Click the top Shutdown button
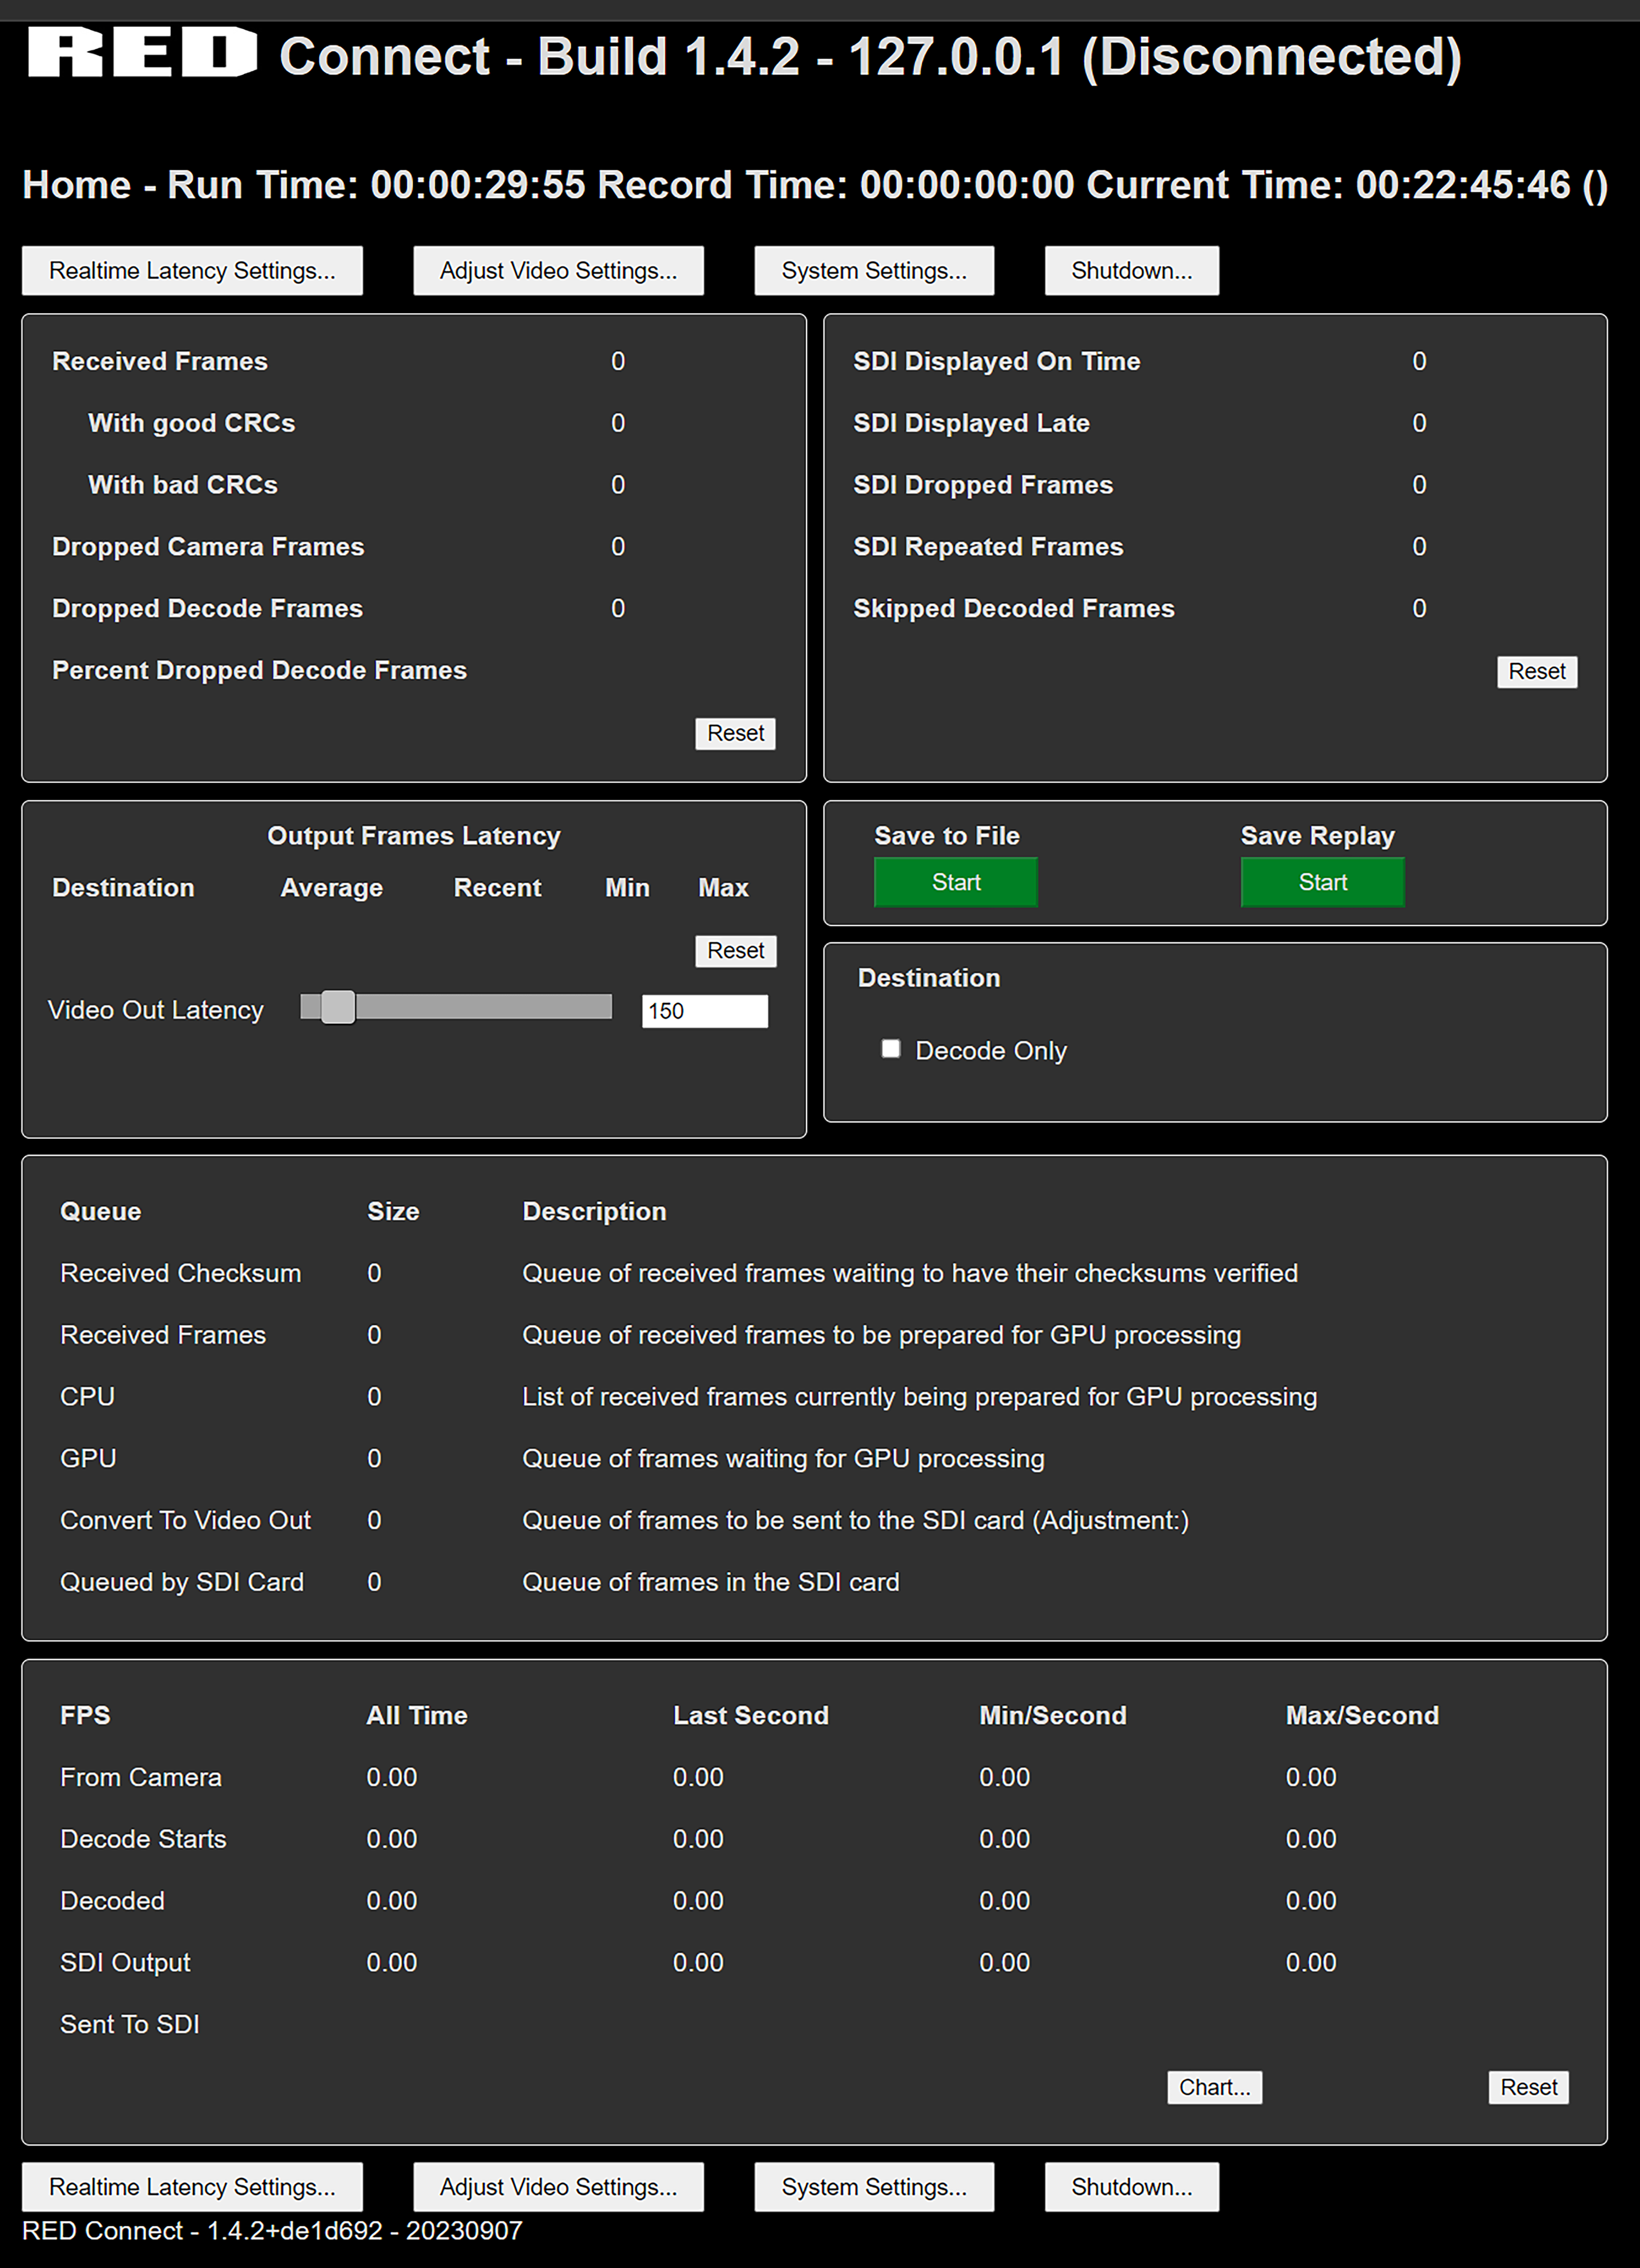Viewport: 1640px width, 2268px height. pyautogui.click(x=1132, y=271)
